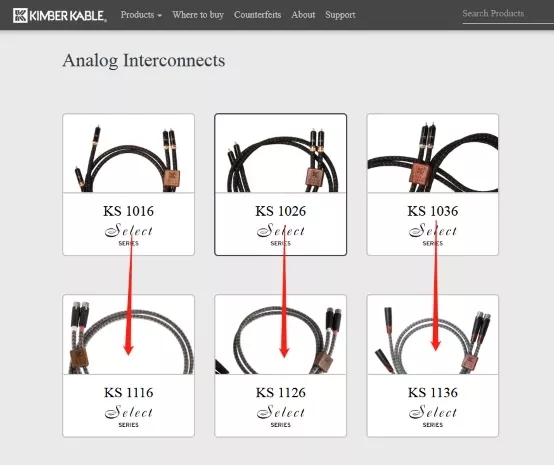
Task: Select the KS 1016 product title
Action: 129,211
